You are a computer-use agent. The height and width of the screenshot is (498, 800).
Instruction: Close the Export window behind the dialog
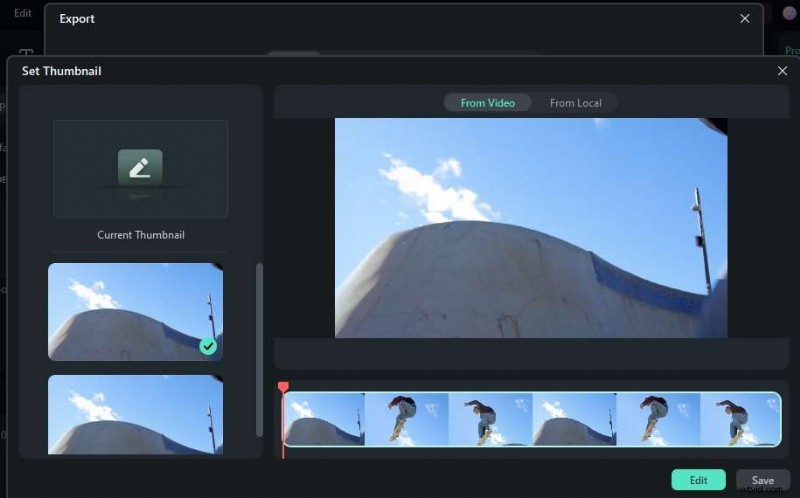pos(744,18)
